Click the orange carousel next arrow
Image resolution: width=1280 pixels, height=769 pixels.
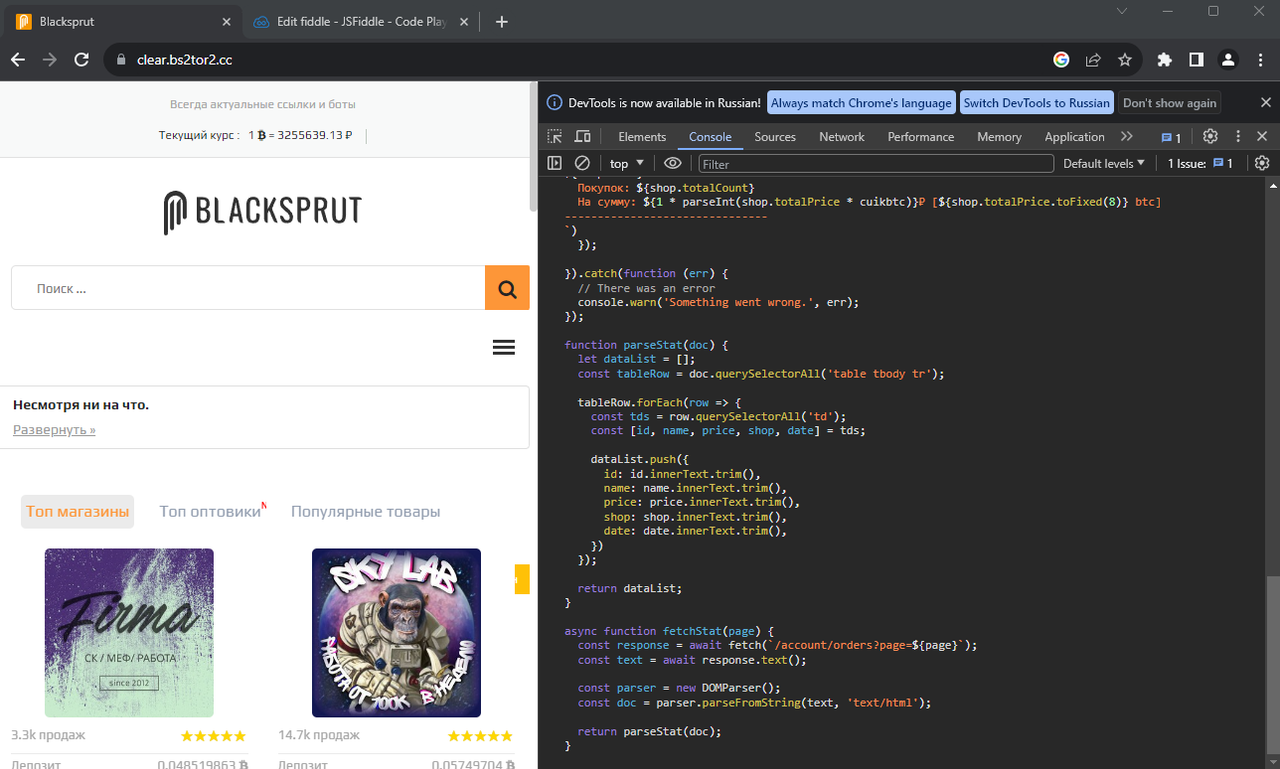pos(522,579)
